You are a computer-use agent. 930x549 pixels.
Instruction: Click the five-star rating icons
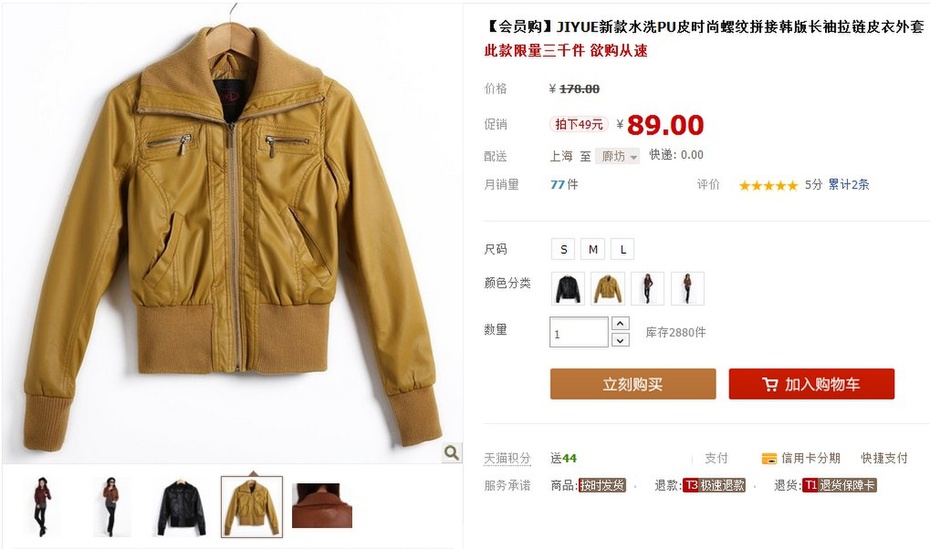coord(768,186)
